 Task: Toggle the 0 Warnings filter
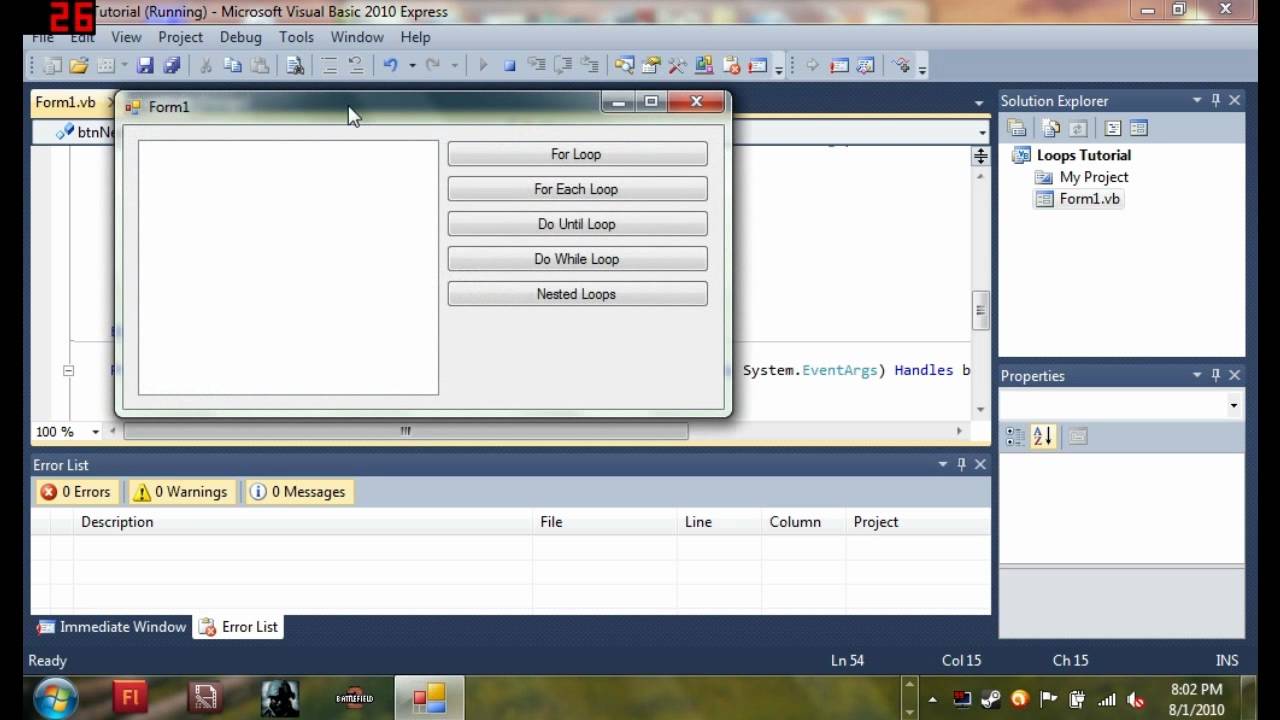[181, 492]
